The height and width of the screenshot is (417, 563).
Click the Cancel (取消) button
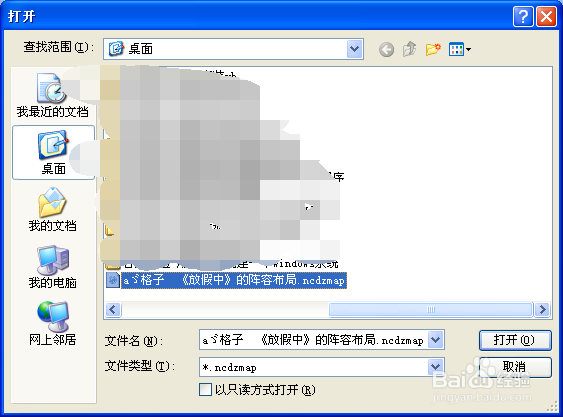tap(515, 367)
